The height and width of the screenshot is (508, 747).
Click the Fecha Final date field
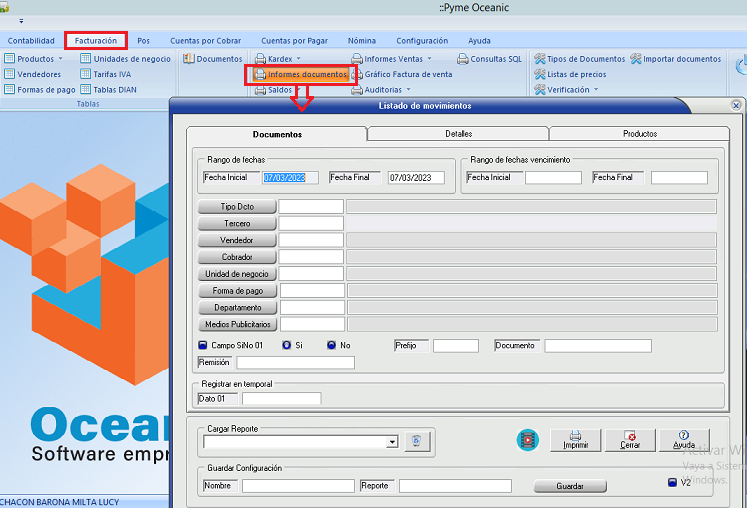[x=416, y=178]
